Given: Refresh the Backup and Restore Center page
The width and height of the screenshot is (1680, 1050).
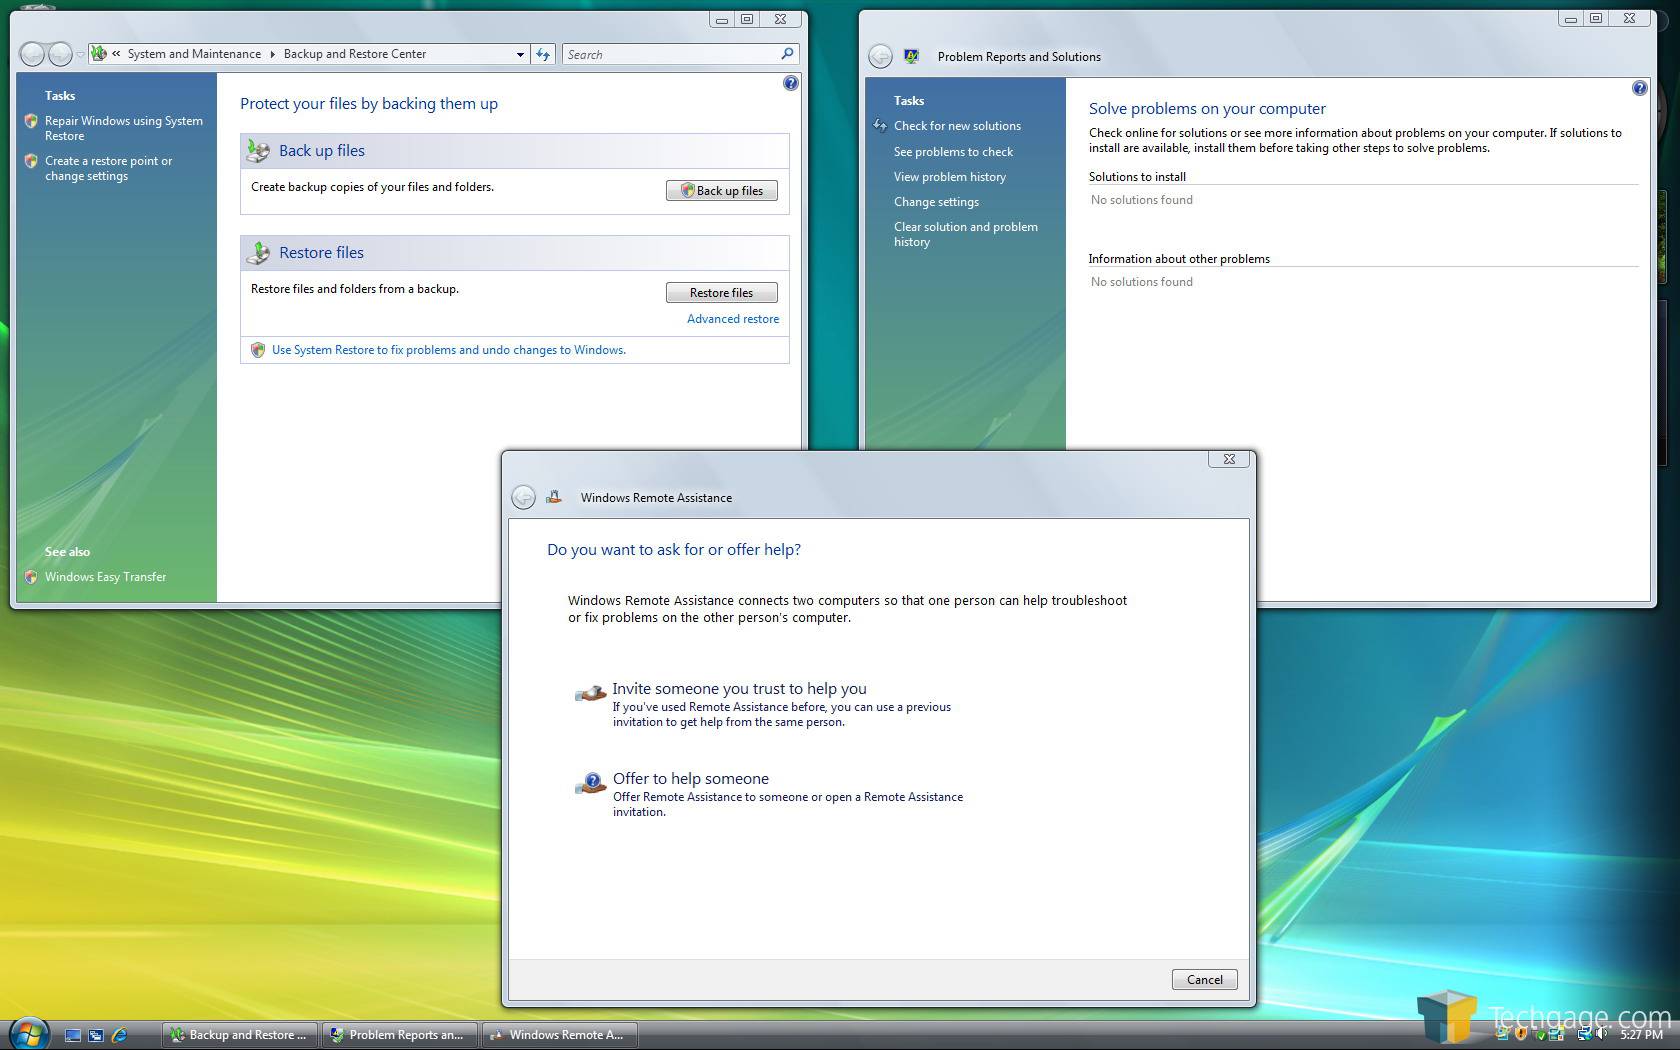Looking at the screenshot, I should pyautogui.click(x=543, y=55).
